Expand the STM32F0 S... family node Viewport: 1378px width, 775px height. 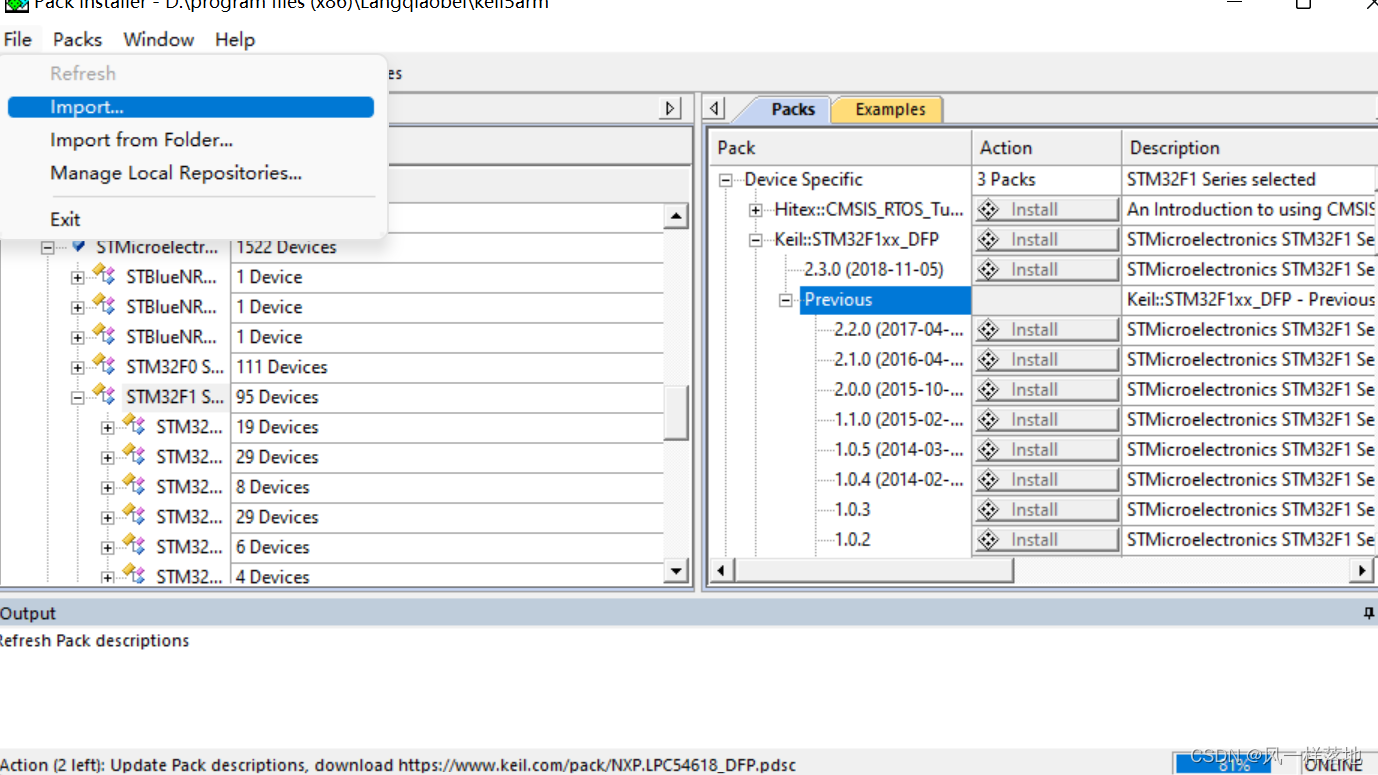pyautogui.click(x=77, y=367)
